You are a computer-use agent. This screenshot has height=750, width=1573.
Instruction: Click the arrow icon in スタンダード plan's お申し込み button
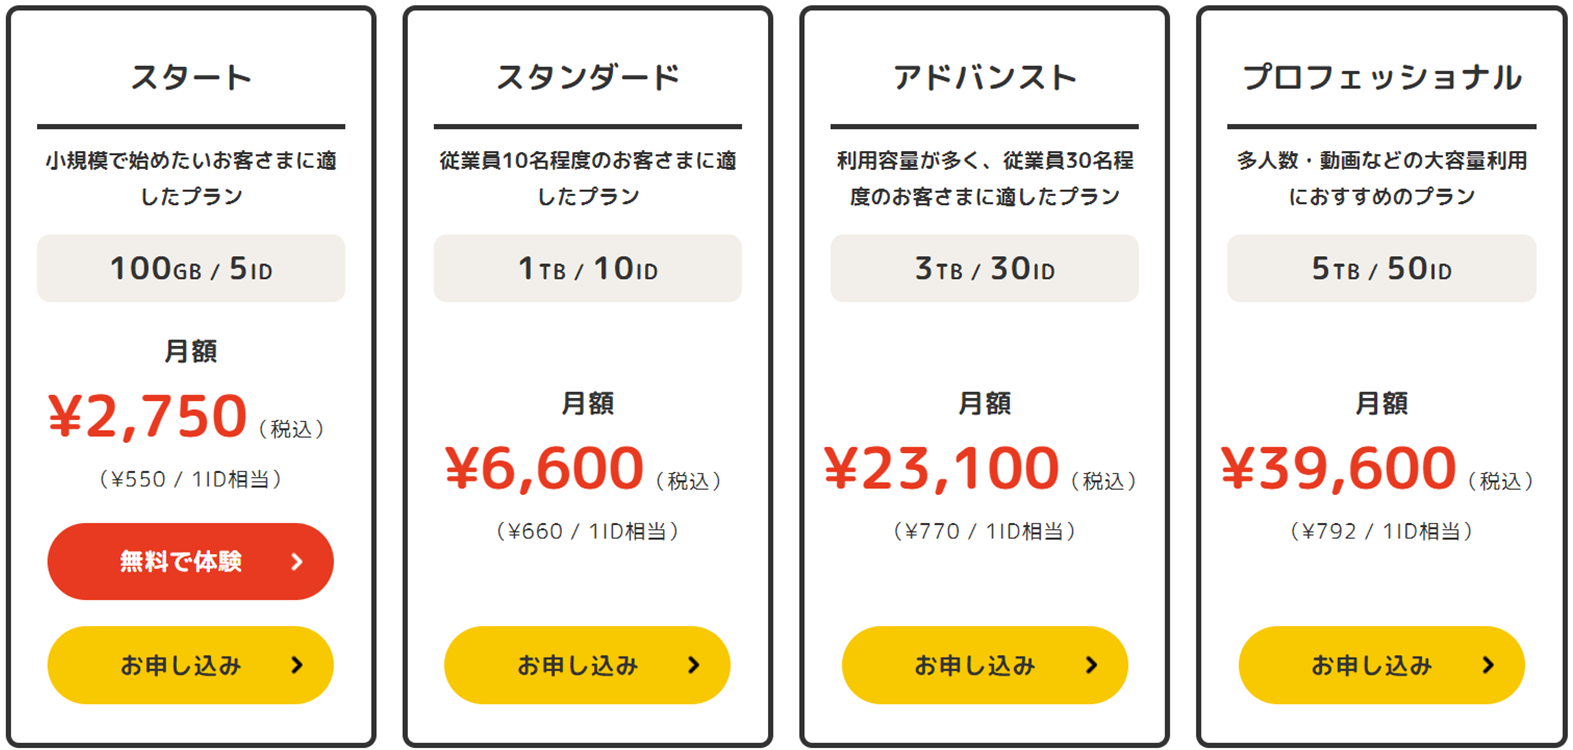[693, 664]
